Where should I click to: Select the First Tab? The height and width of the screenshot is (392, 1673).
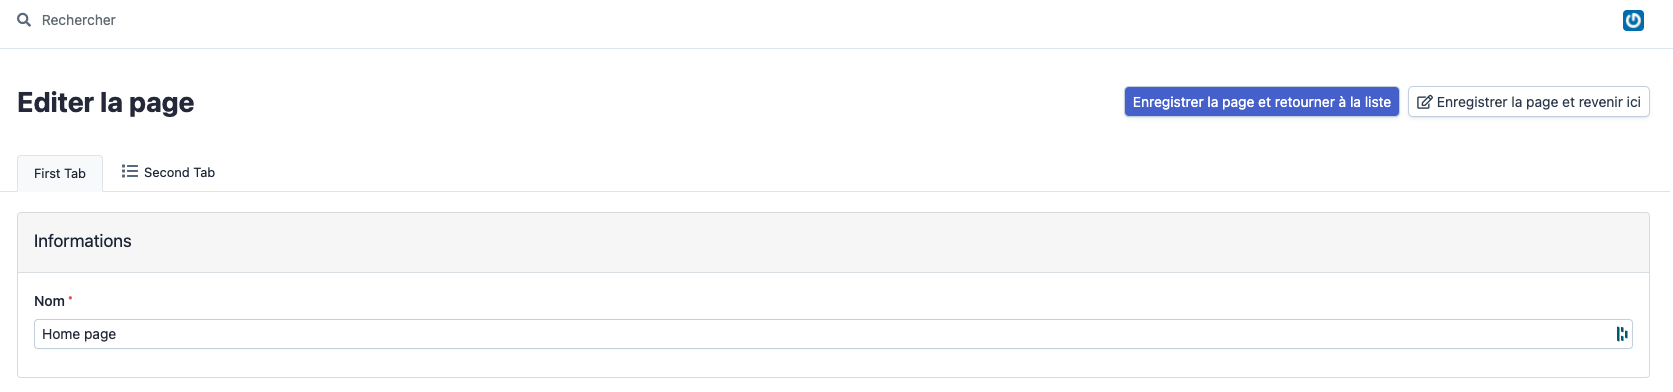(x=60, y=173)
